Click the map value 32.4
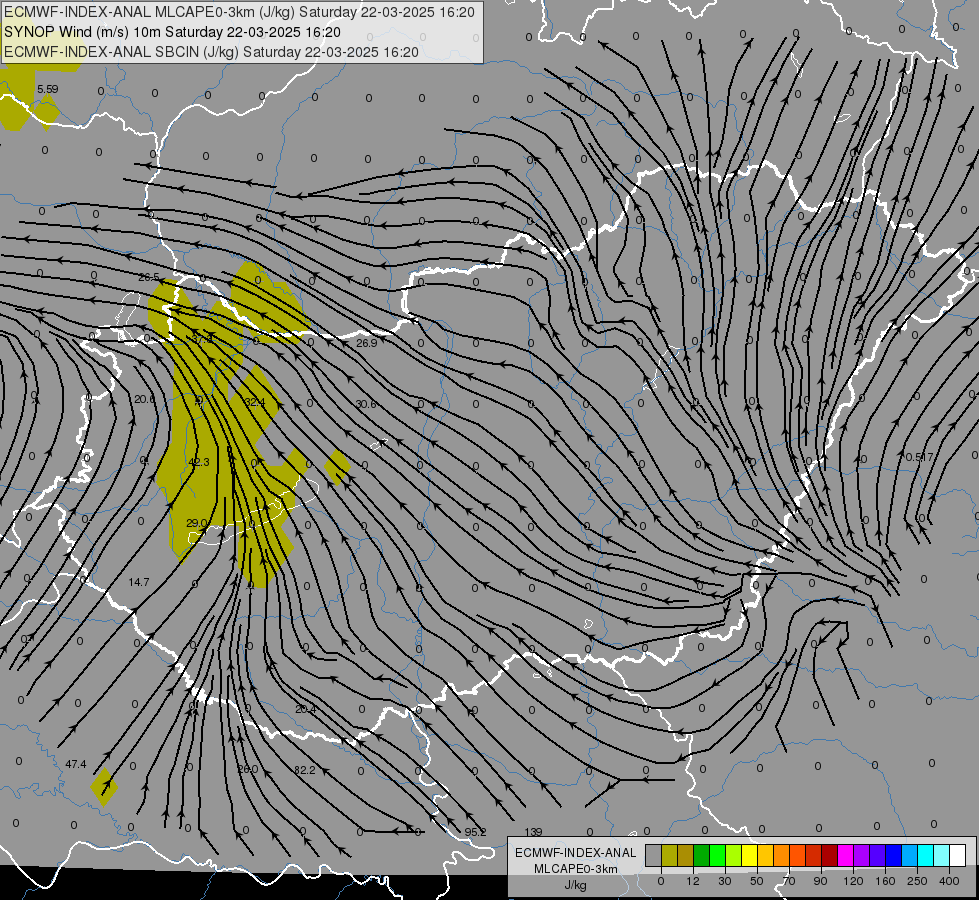Image resolution: width=979 pixels, height=900 pixels. click(255, 402)
